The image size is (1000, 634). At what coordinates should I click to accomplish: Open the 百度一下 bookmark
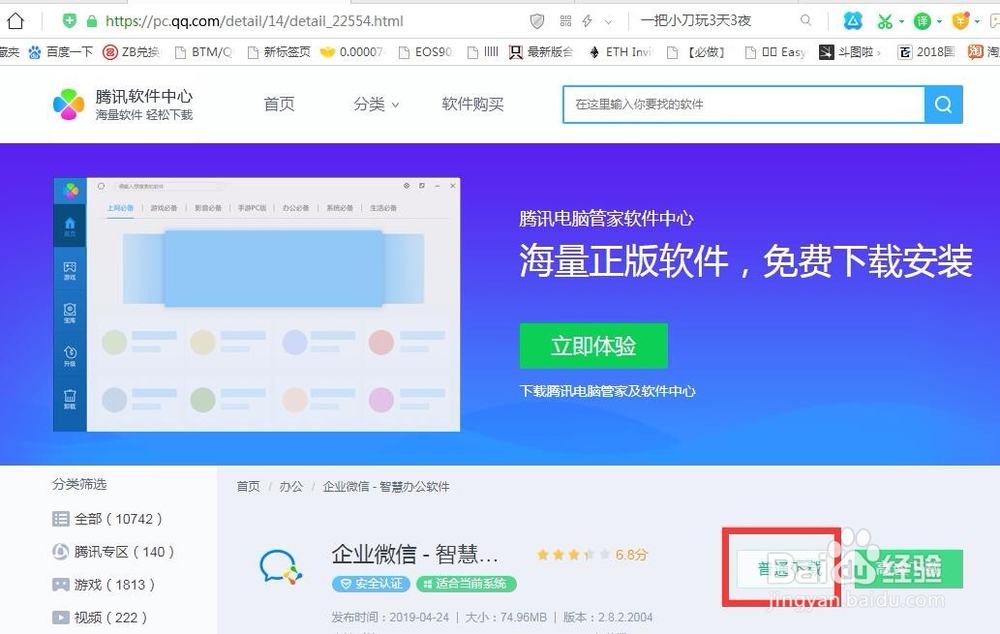(61, 52)
